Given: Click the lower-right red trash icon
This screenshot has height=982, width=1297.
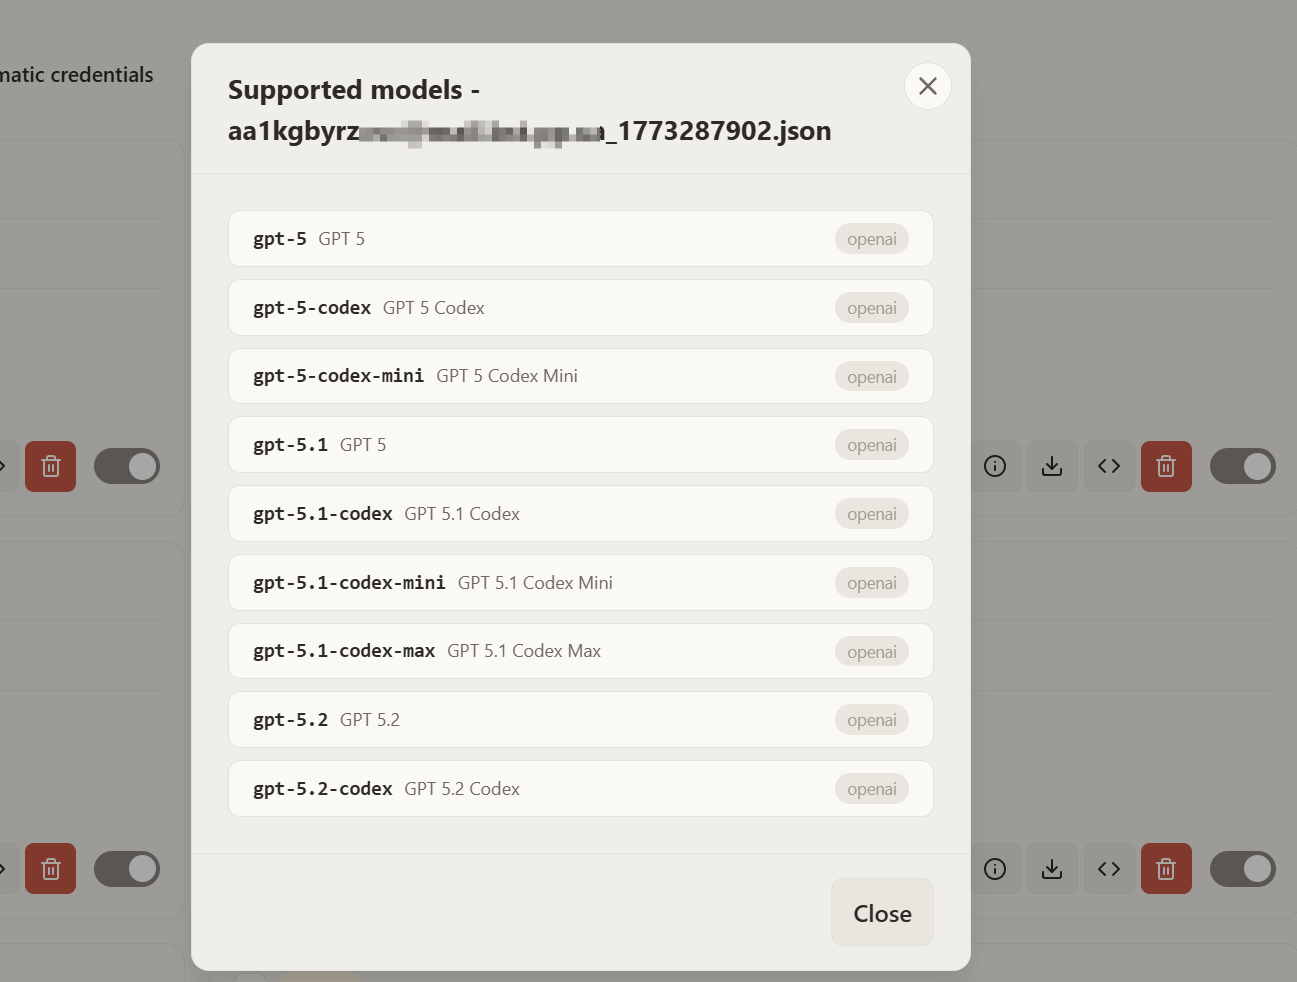Looking at the screenshot, I should tap(1166, 869).
